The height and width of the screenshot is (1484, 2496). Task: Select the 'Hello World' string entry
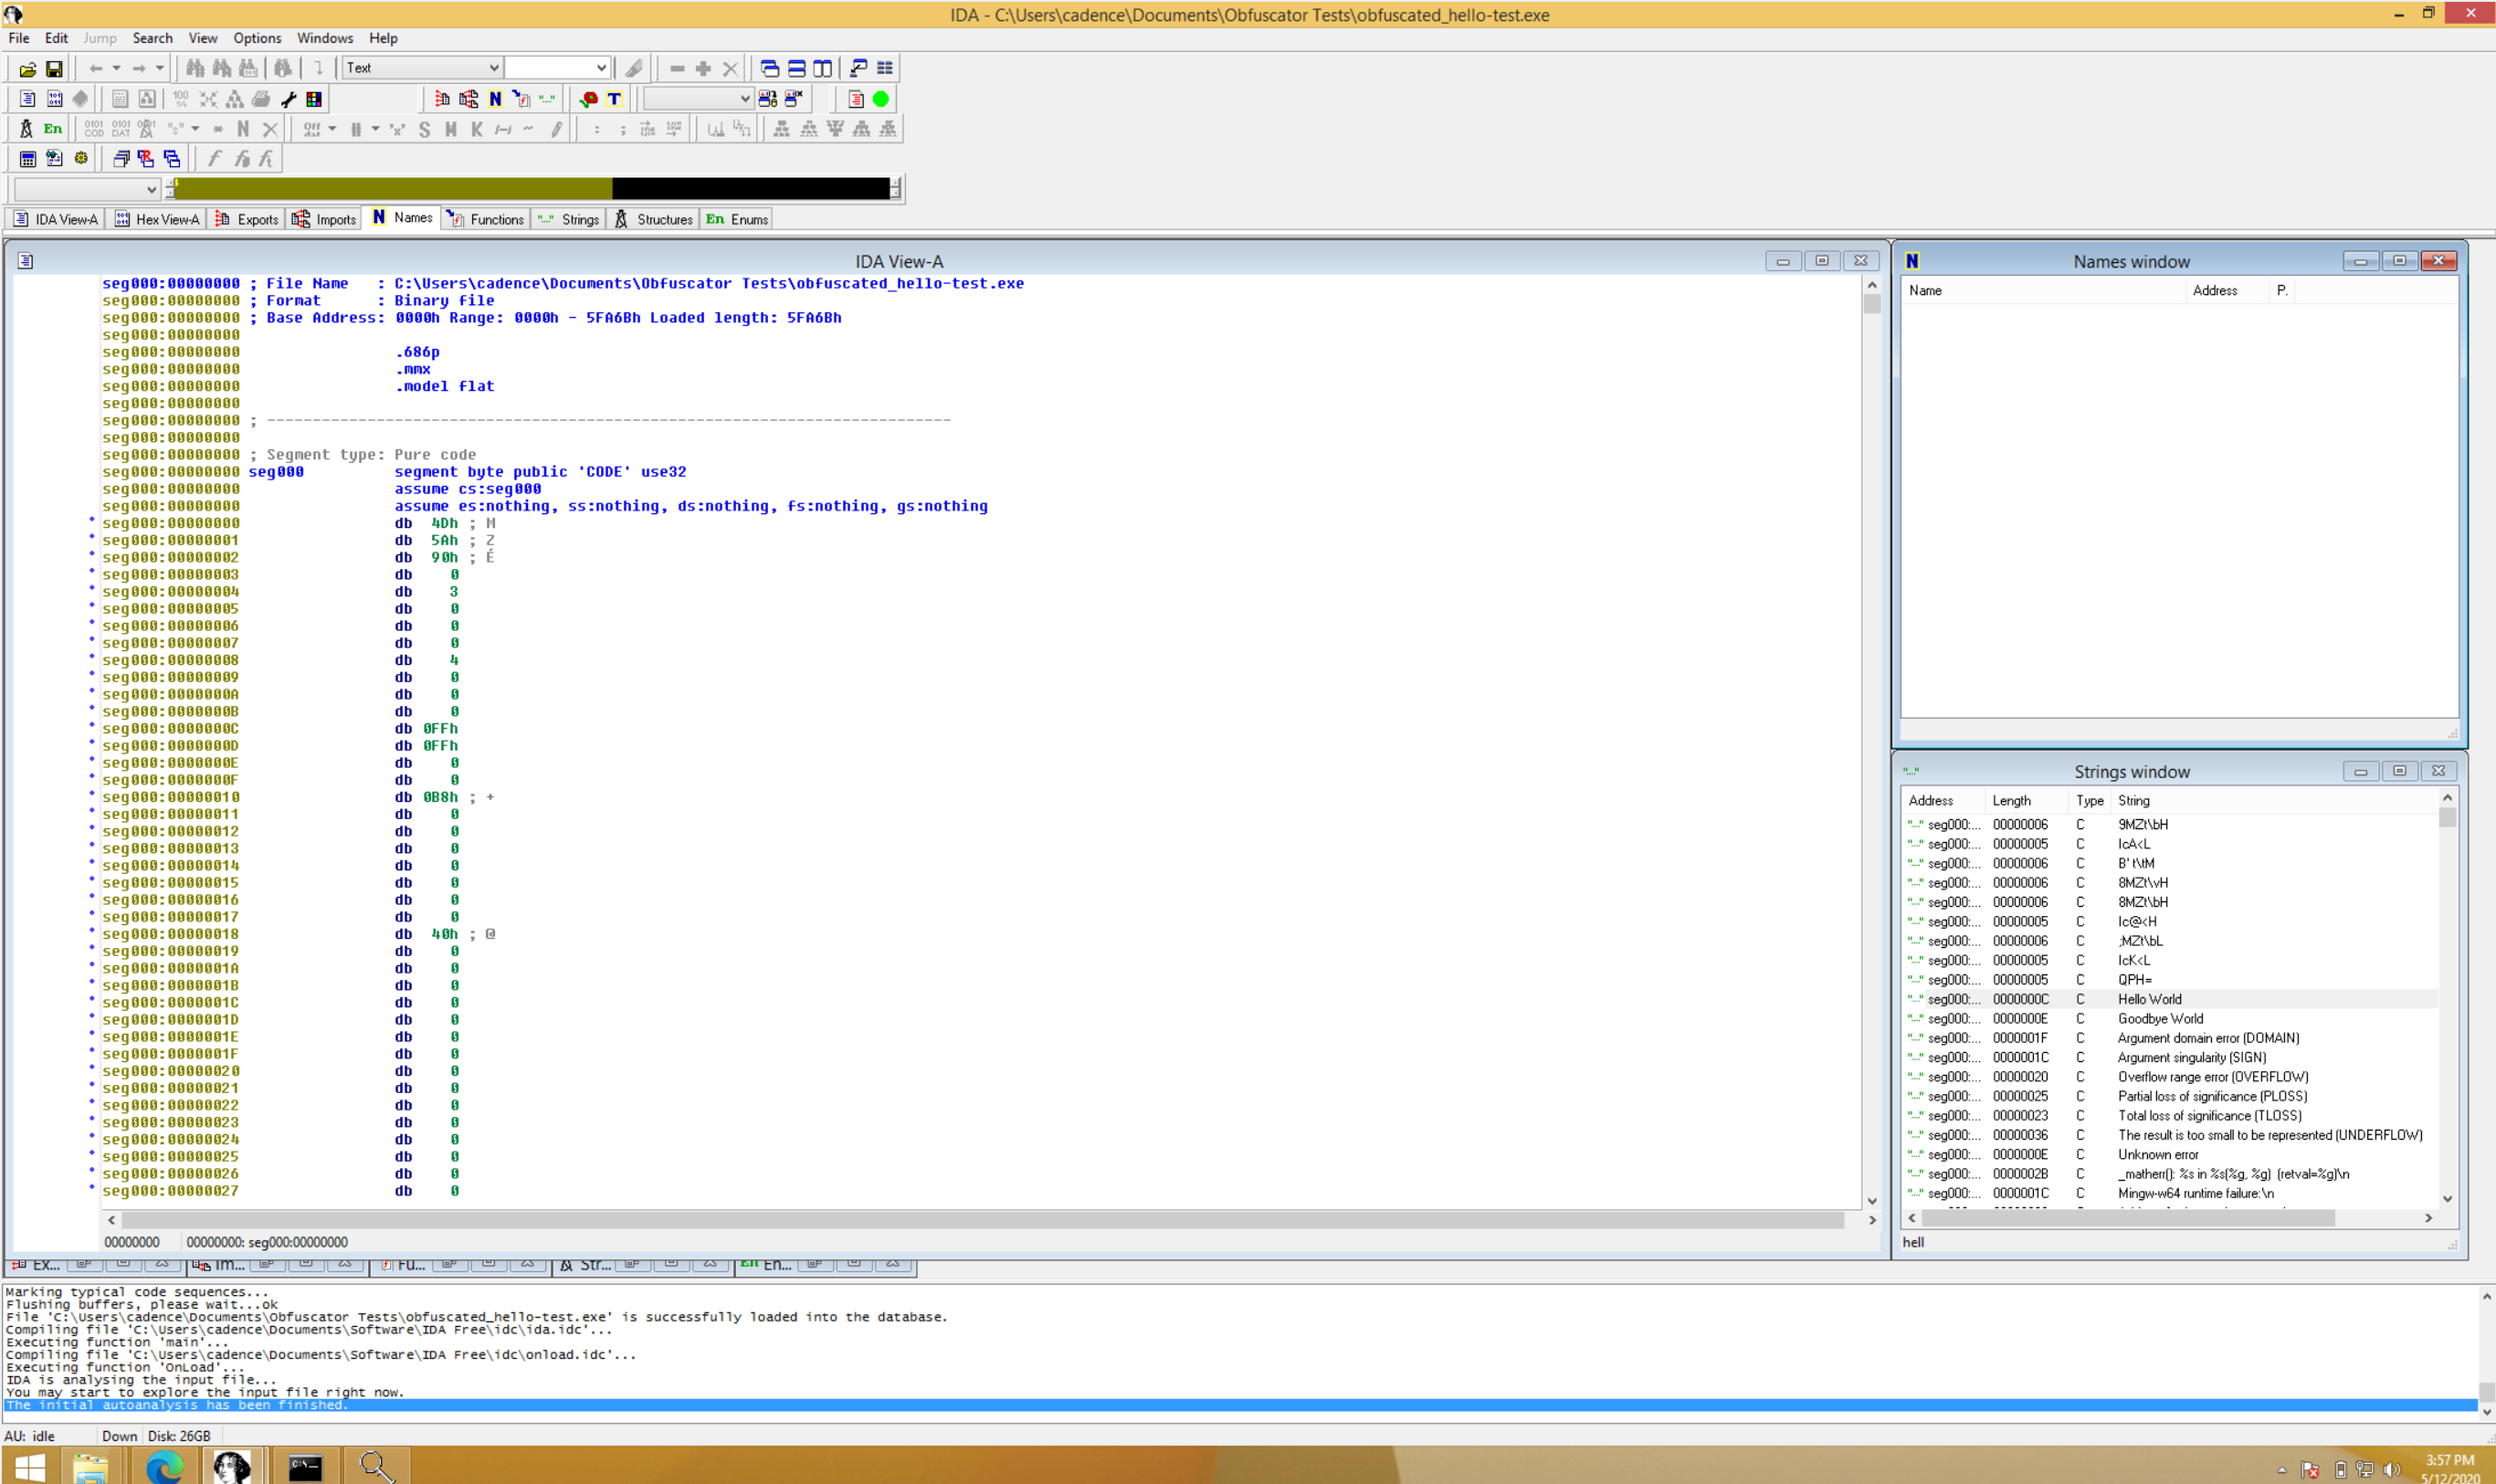point(2149,999)
